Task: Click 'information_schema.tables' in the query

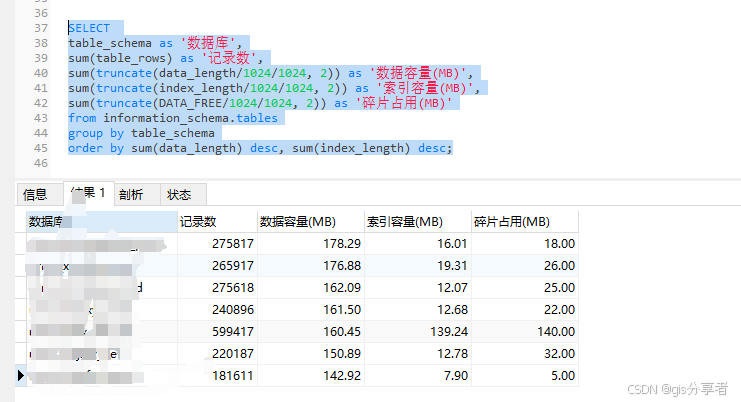Action: click(190, 118)
